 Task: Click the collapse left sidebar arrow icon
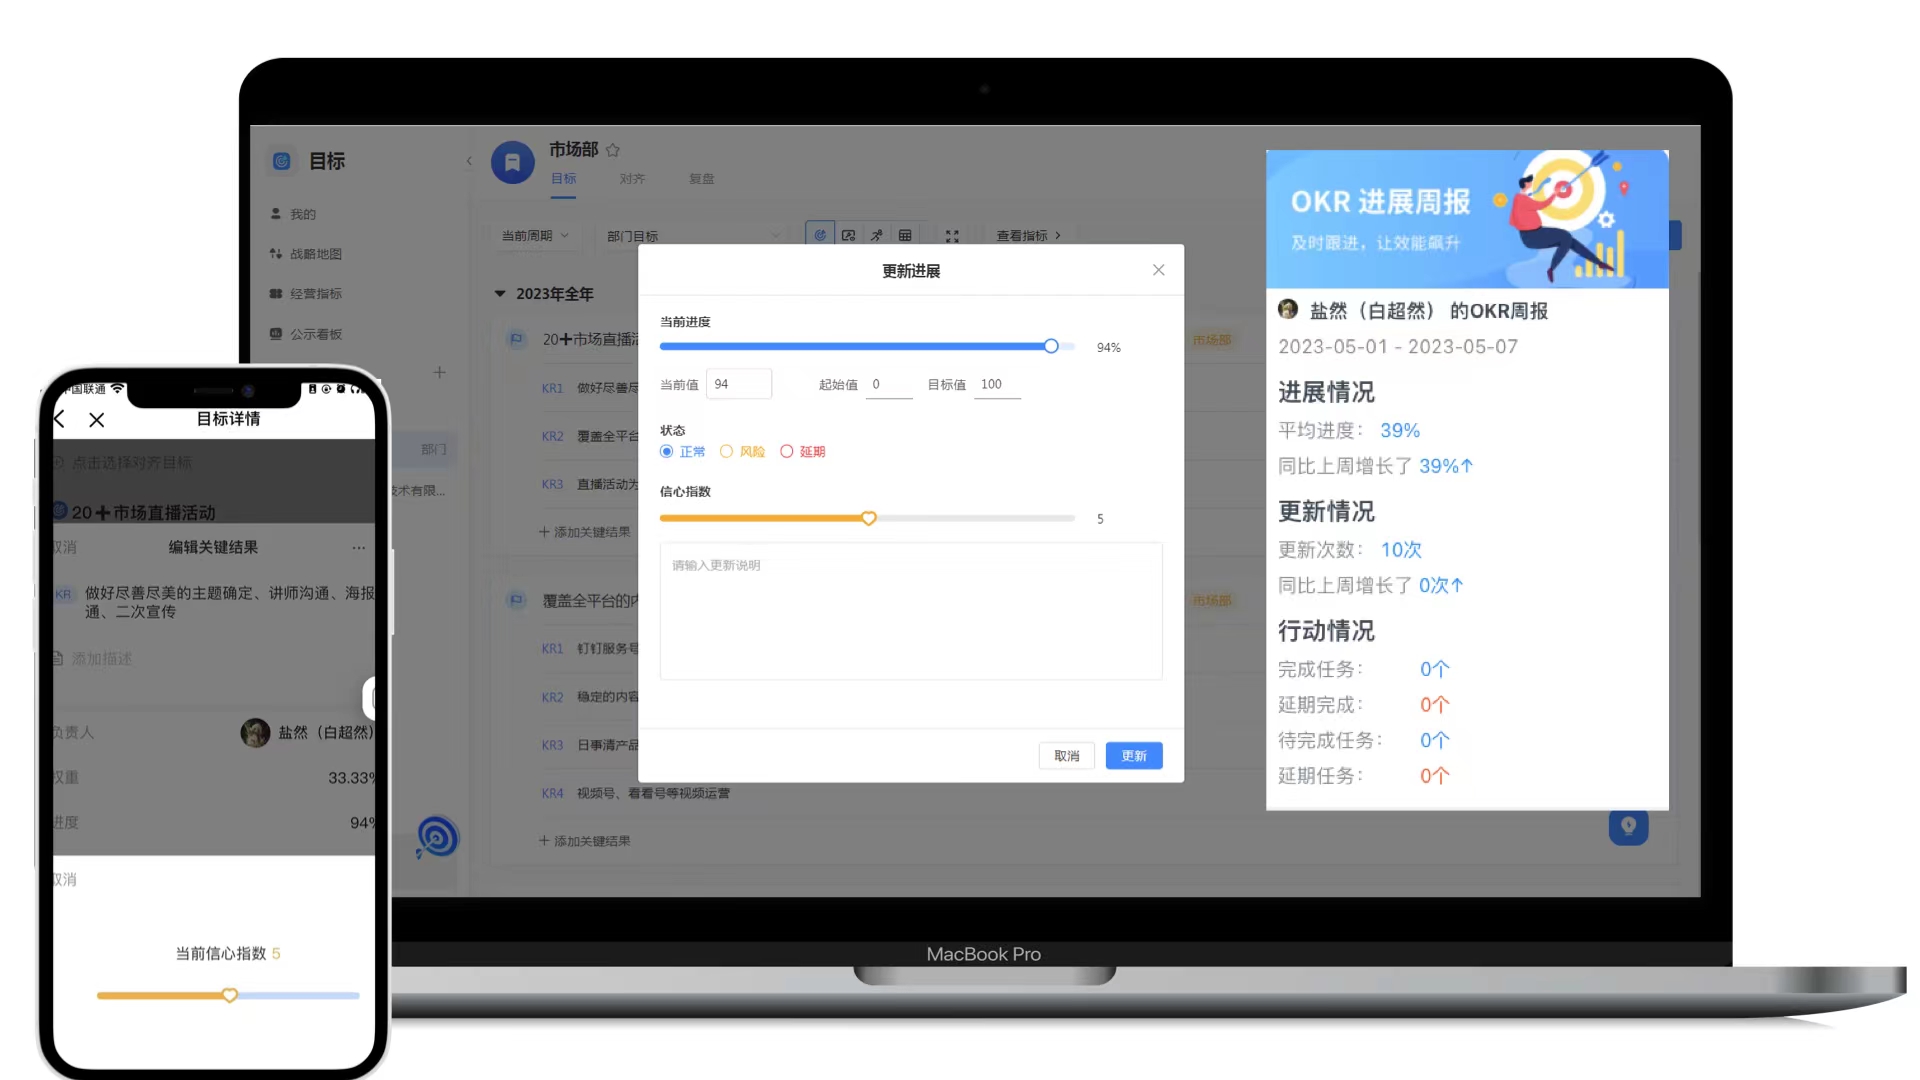[x=471, y=160]
